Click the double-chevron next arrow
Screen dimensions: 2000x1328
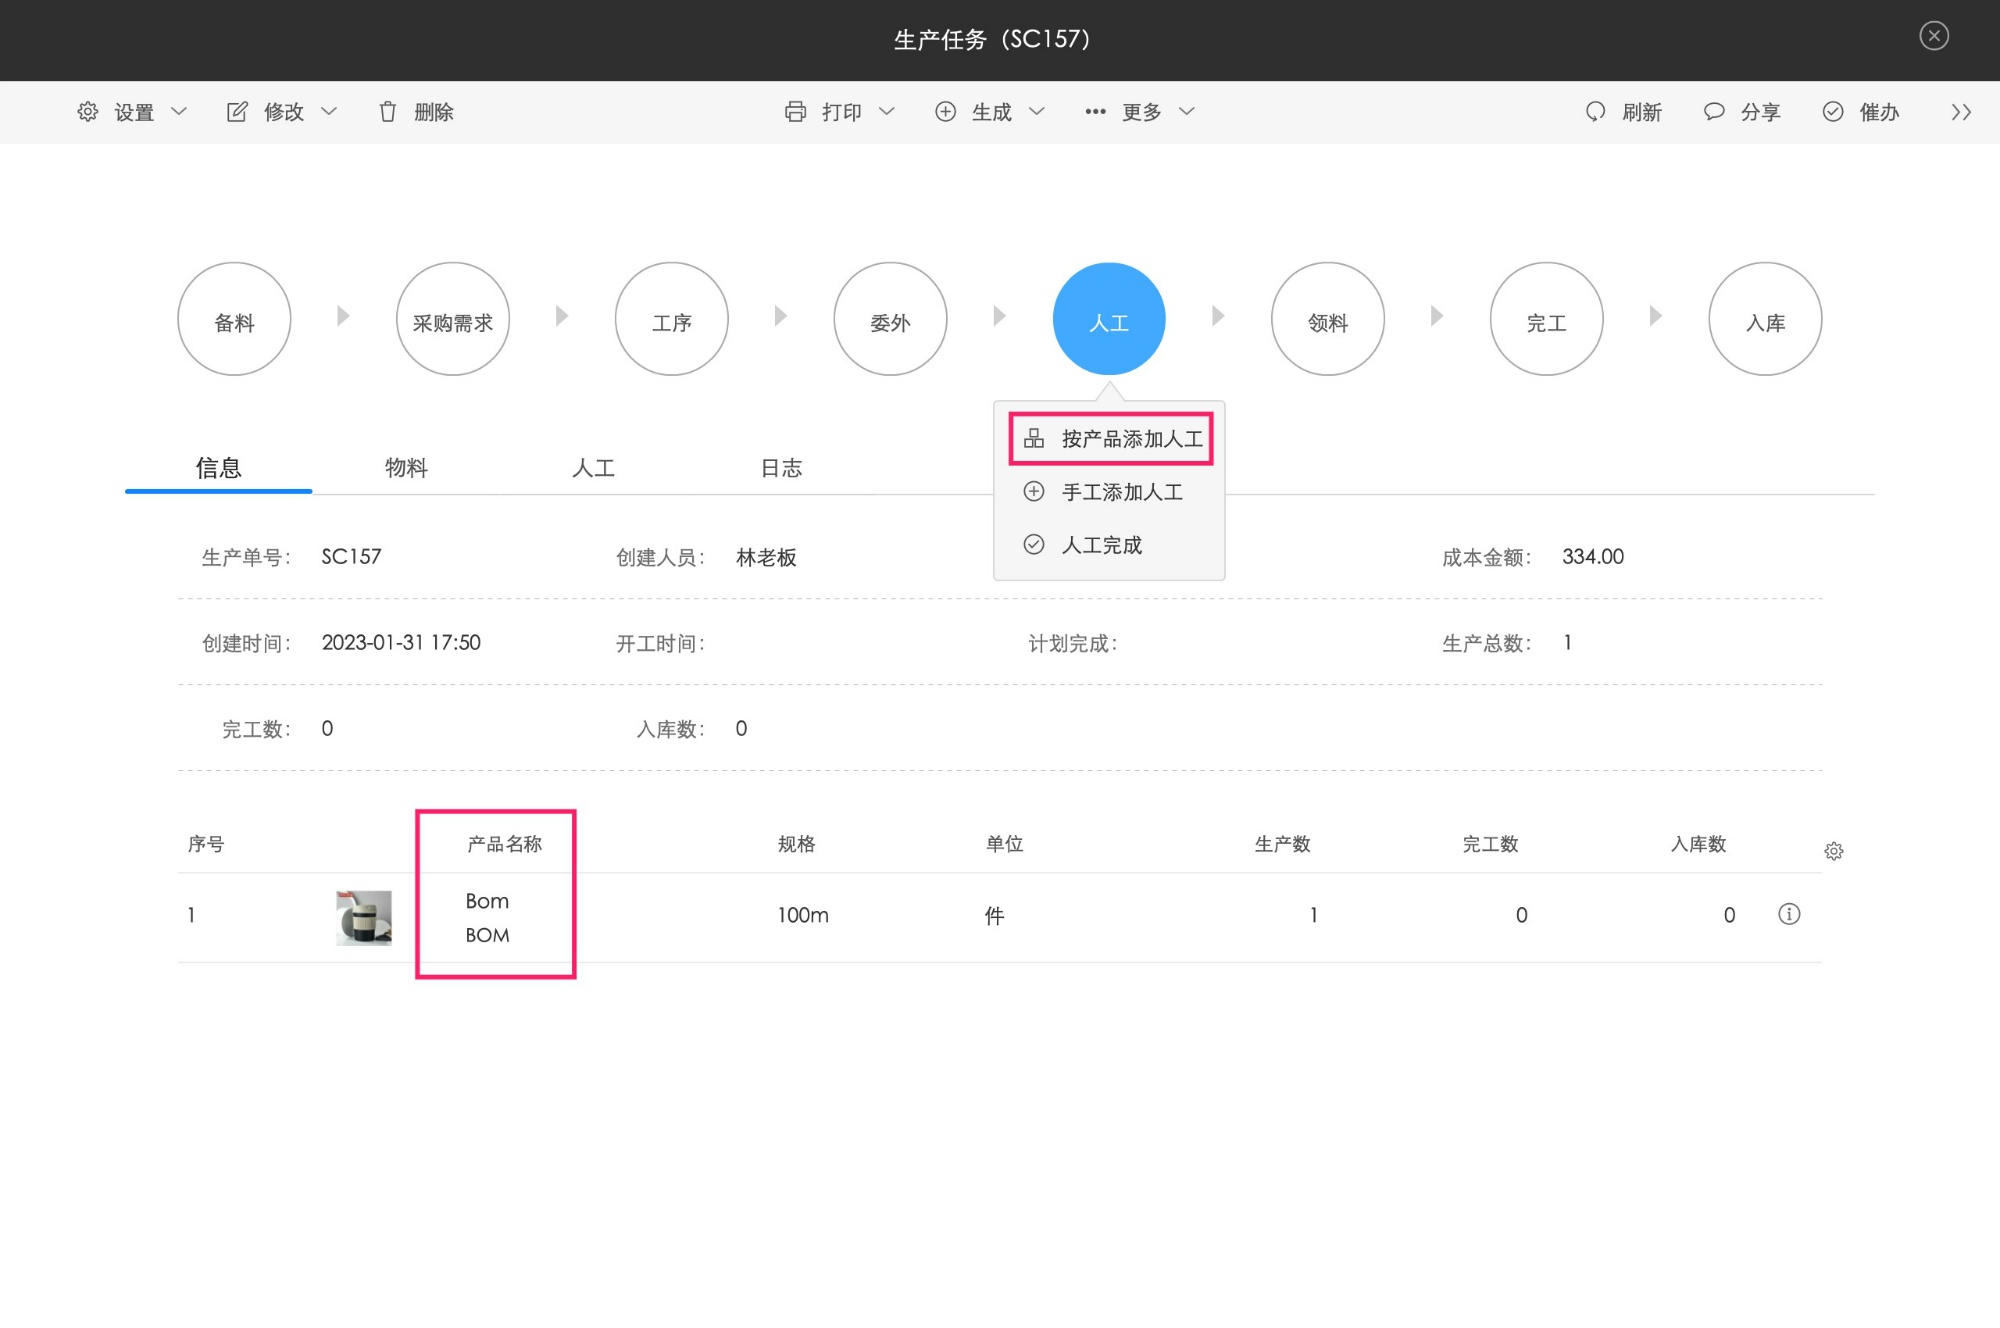pyautogui.click(x=1960, y=111)
